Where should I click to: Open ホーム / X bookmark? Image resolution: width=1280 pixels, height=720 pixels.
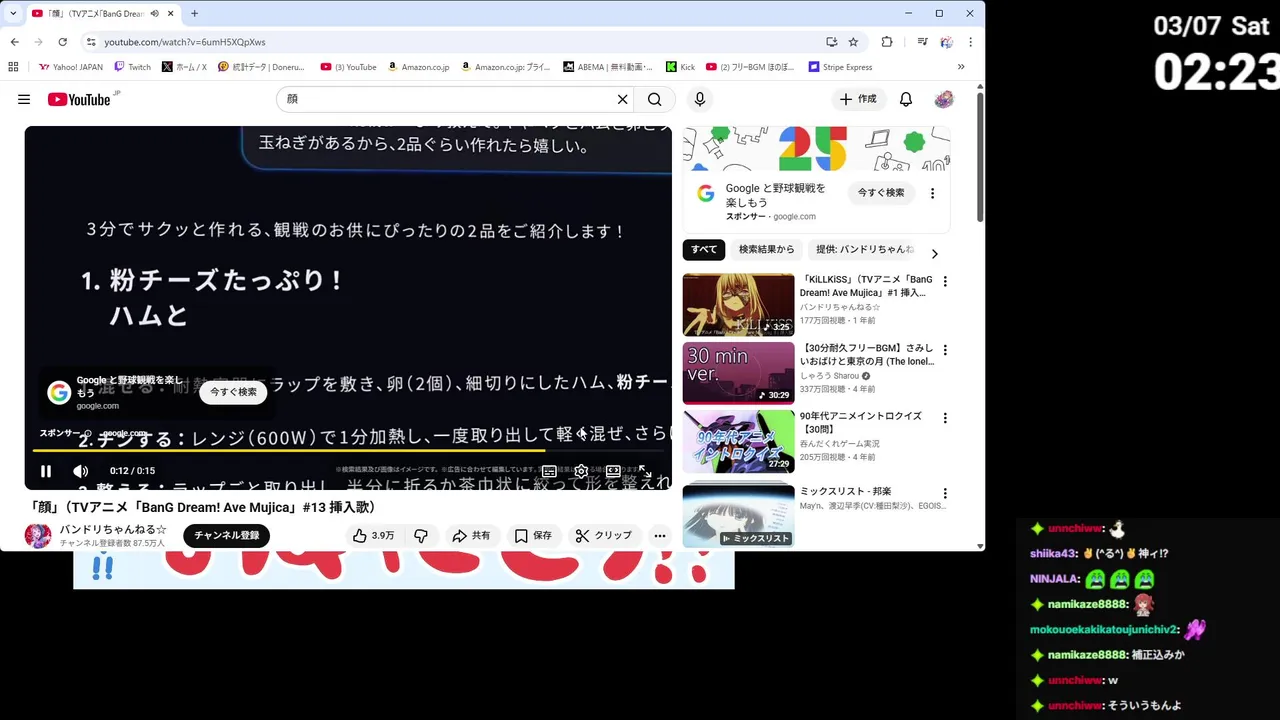[x=184, y=67]
